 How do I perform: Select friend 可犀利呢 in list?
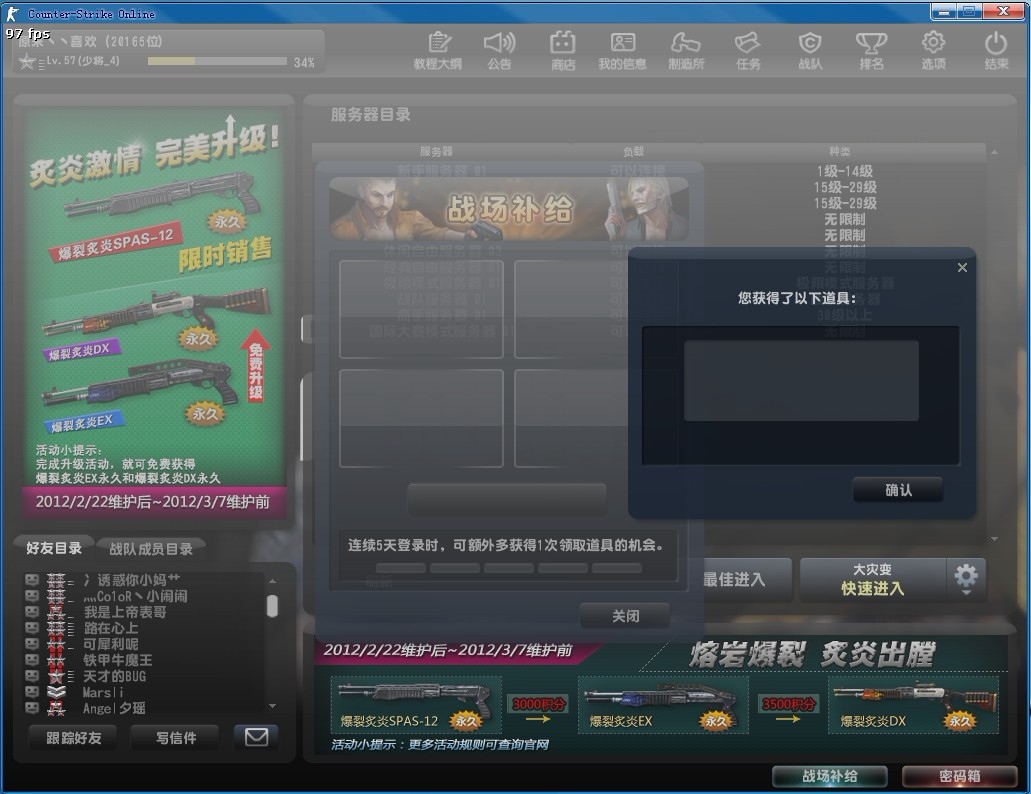143,643
